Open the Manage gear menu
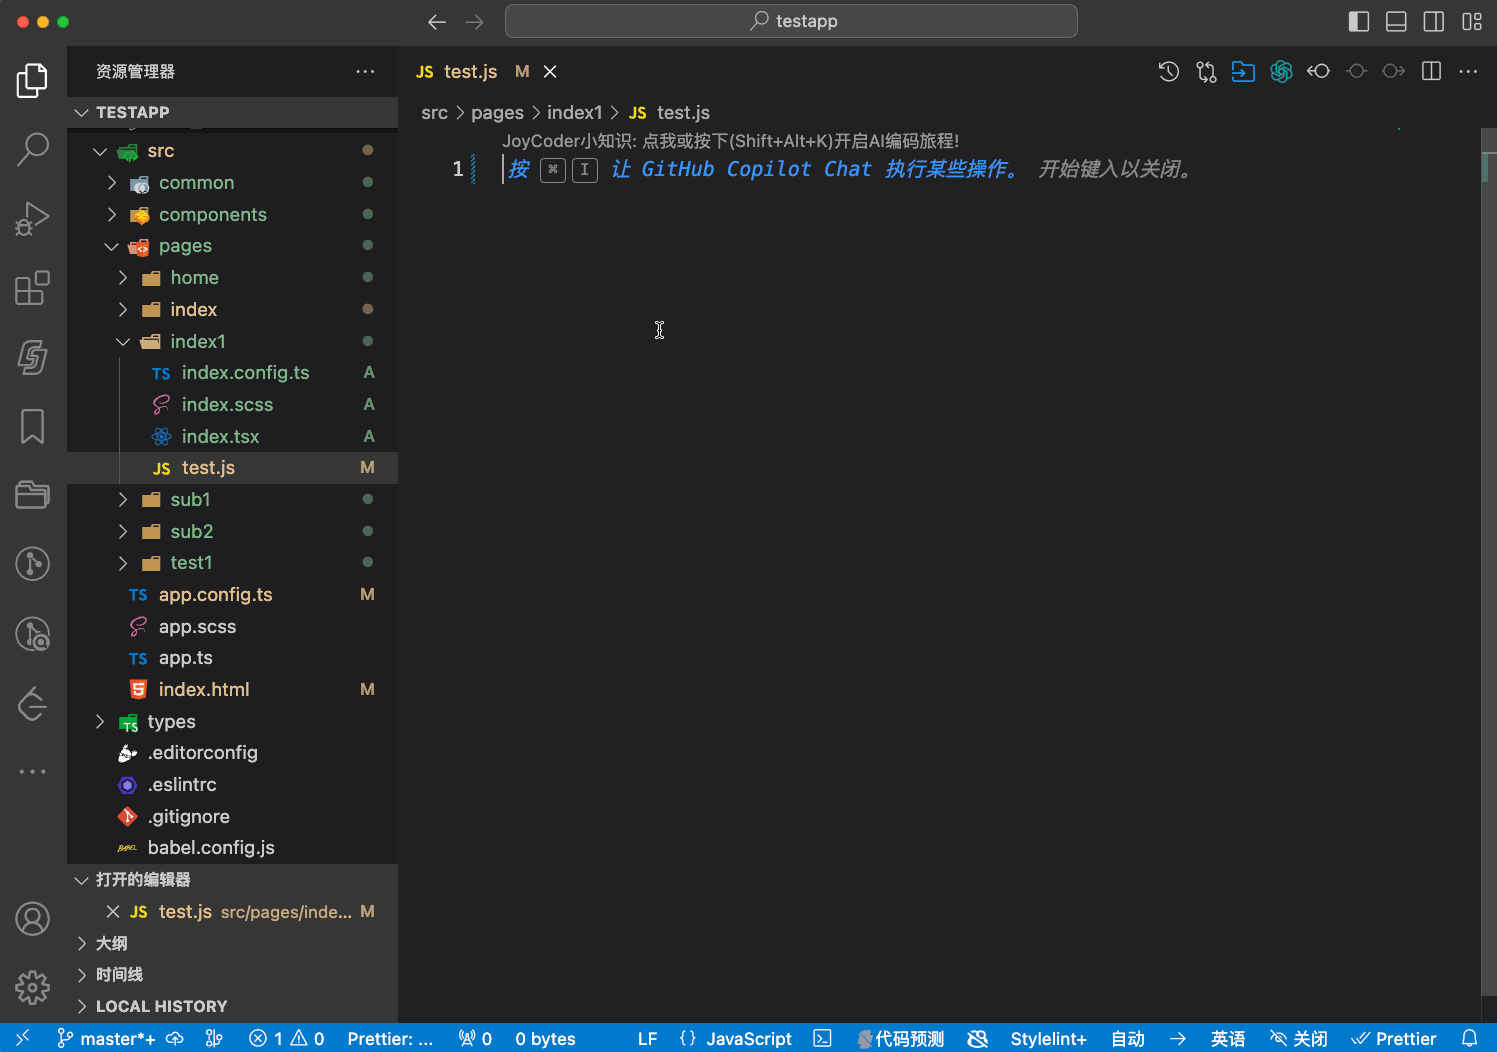 (x=32, y=987)
